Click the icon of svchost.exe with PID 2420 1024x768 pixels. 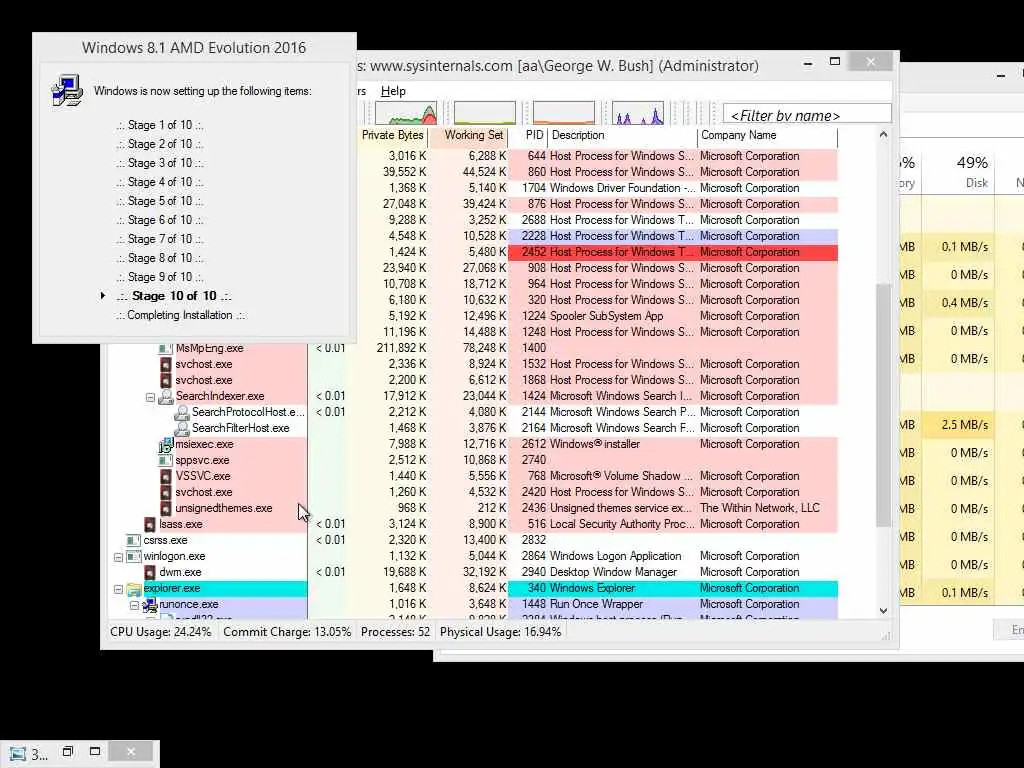pos(166,492)
